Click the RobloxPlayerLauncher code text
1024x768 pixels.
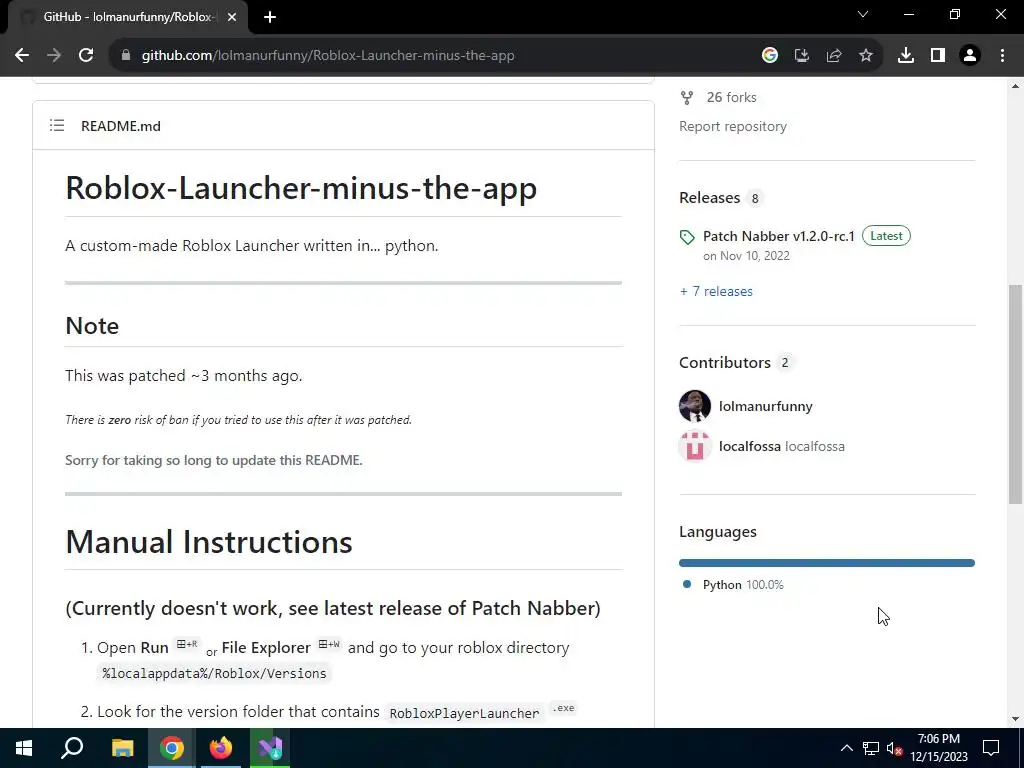(464, 713)
